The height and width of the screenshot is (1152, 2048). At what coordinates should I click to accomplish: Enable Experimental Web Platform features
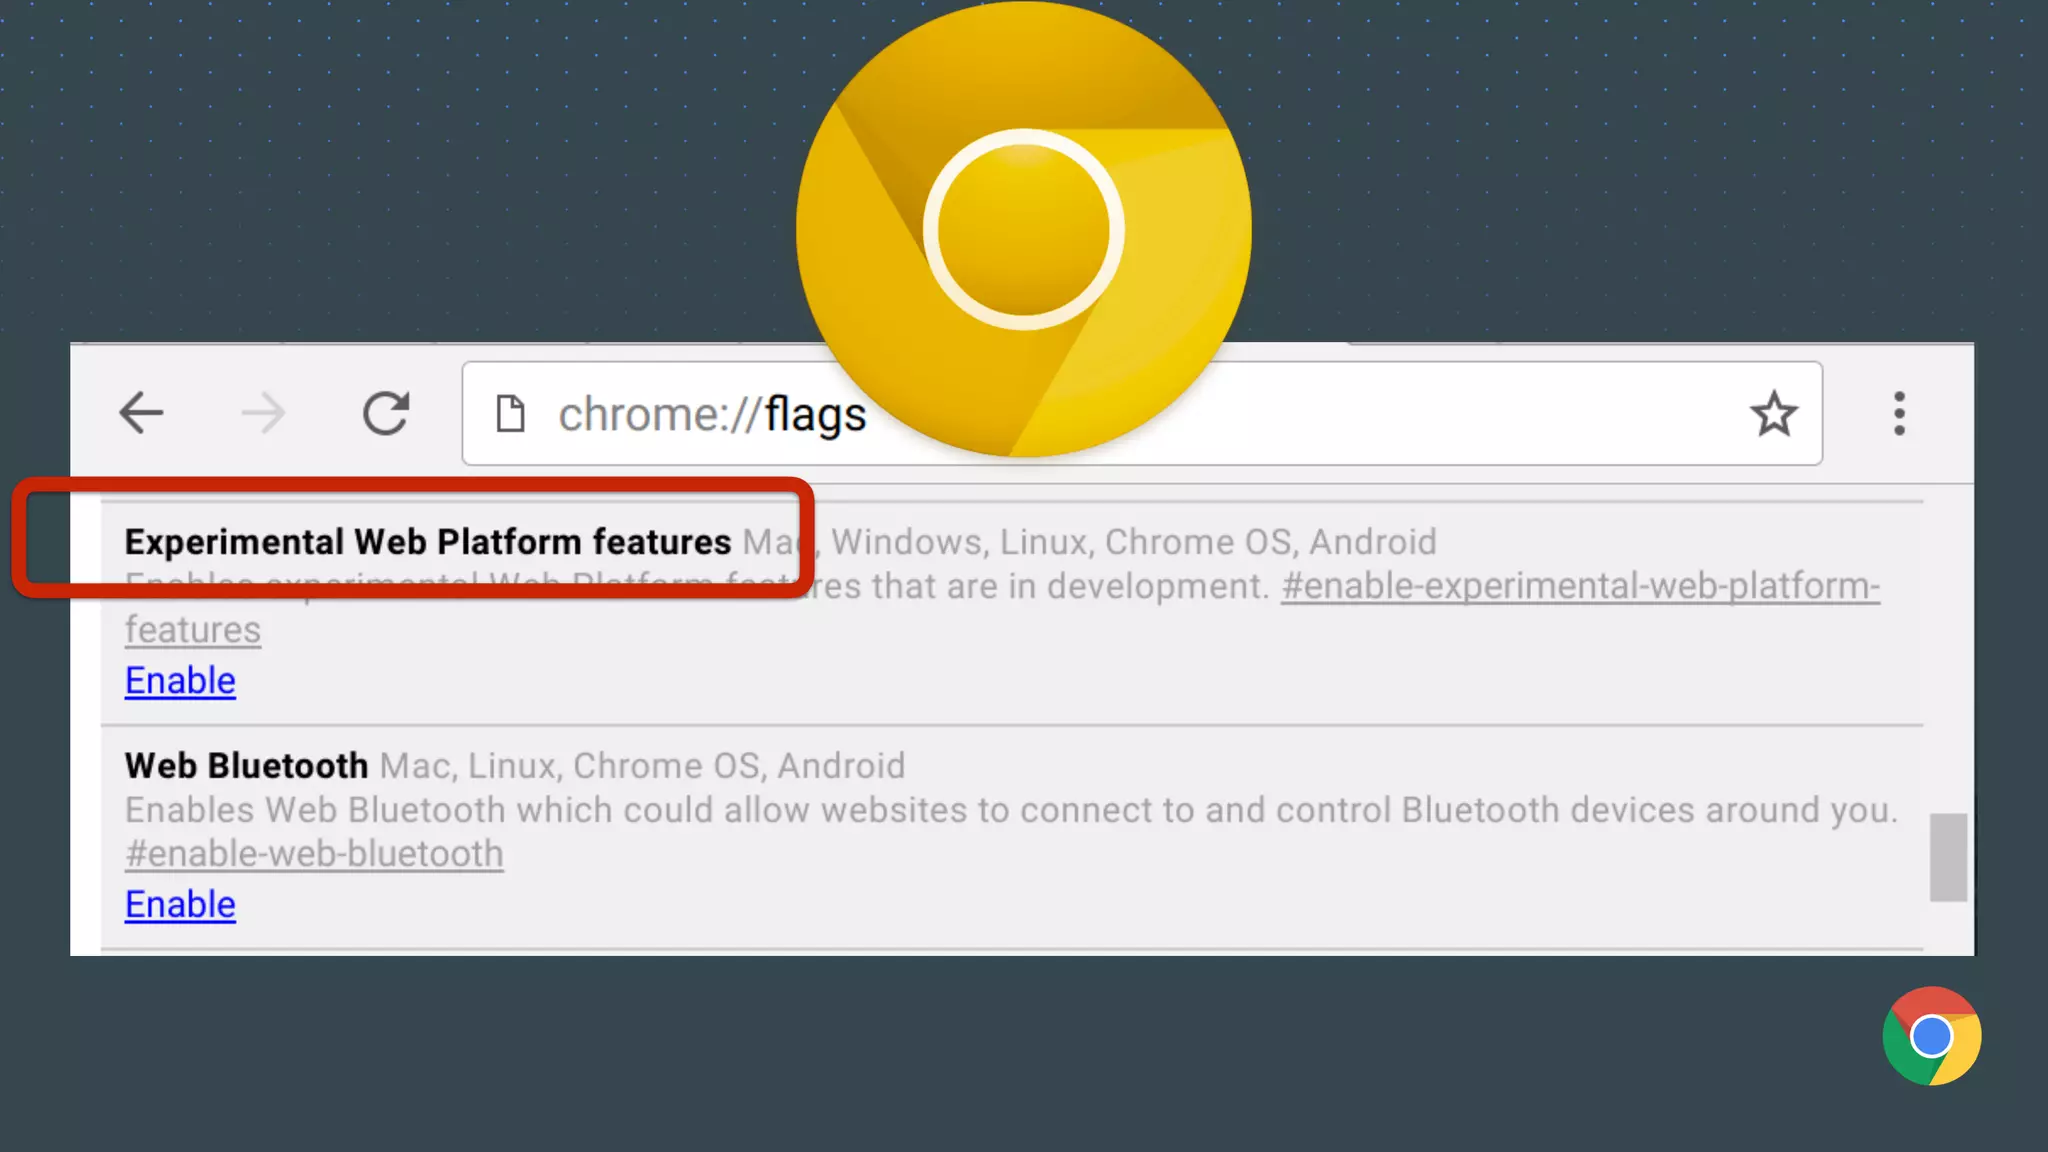(x=180, y=681)
